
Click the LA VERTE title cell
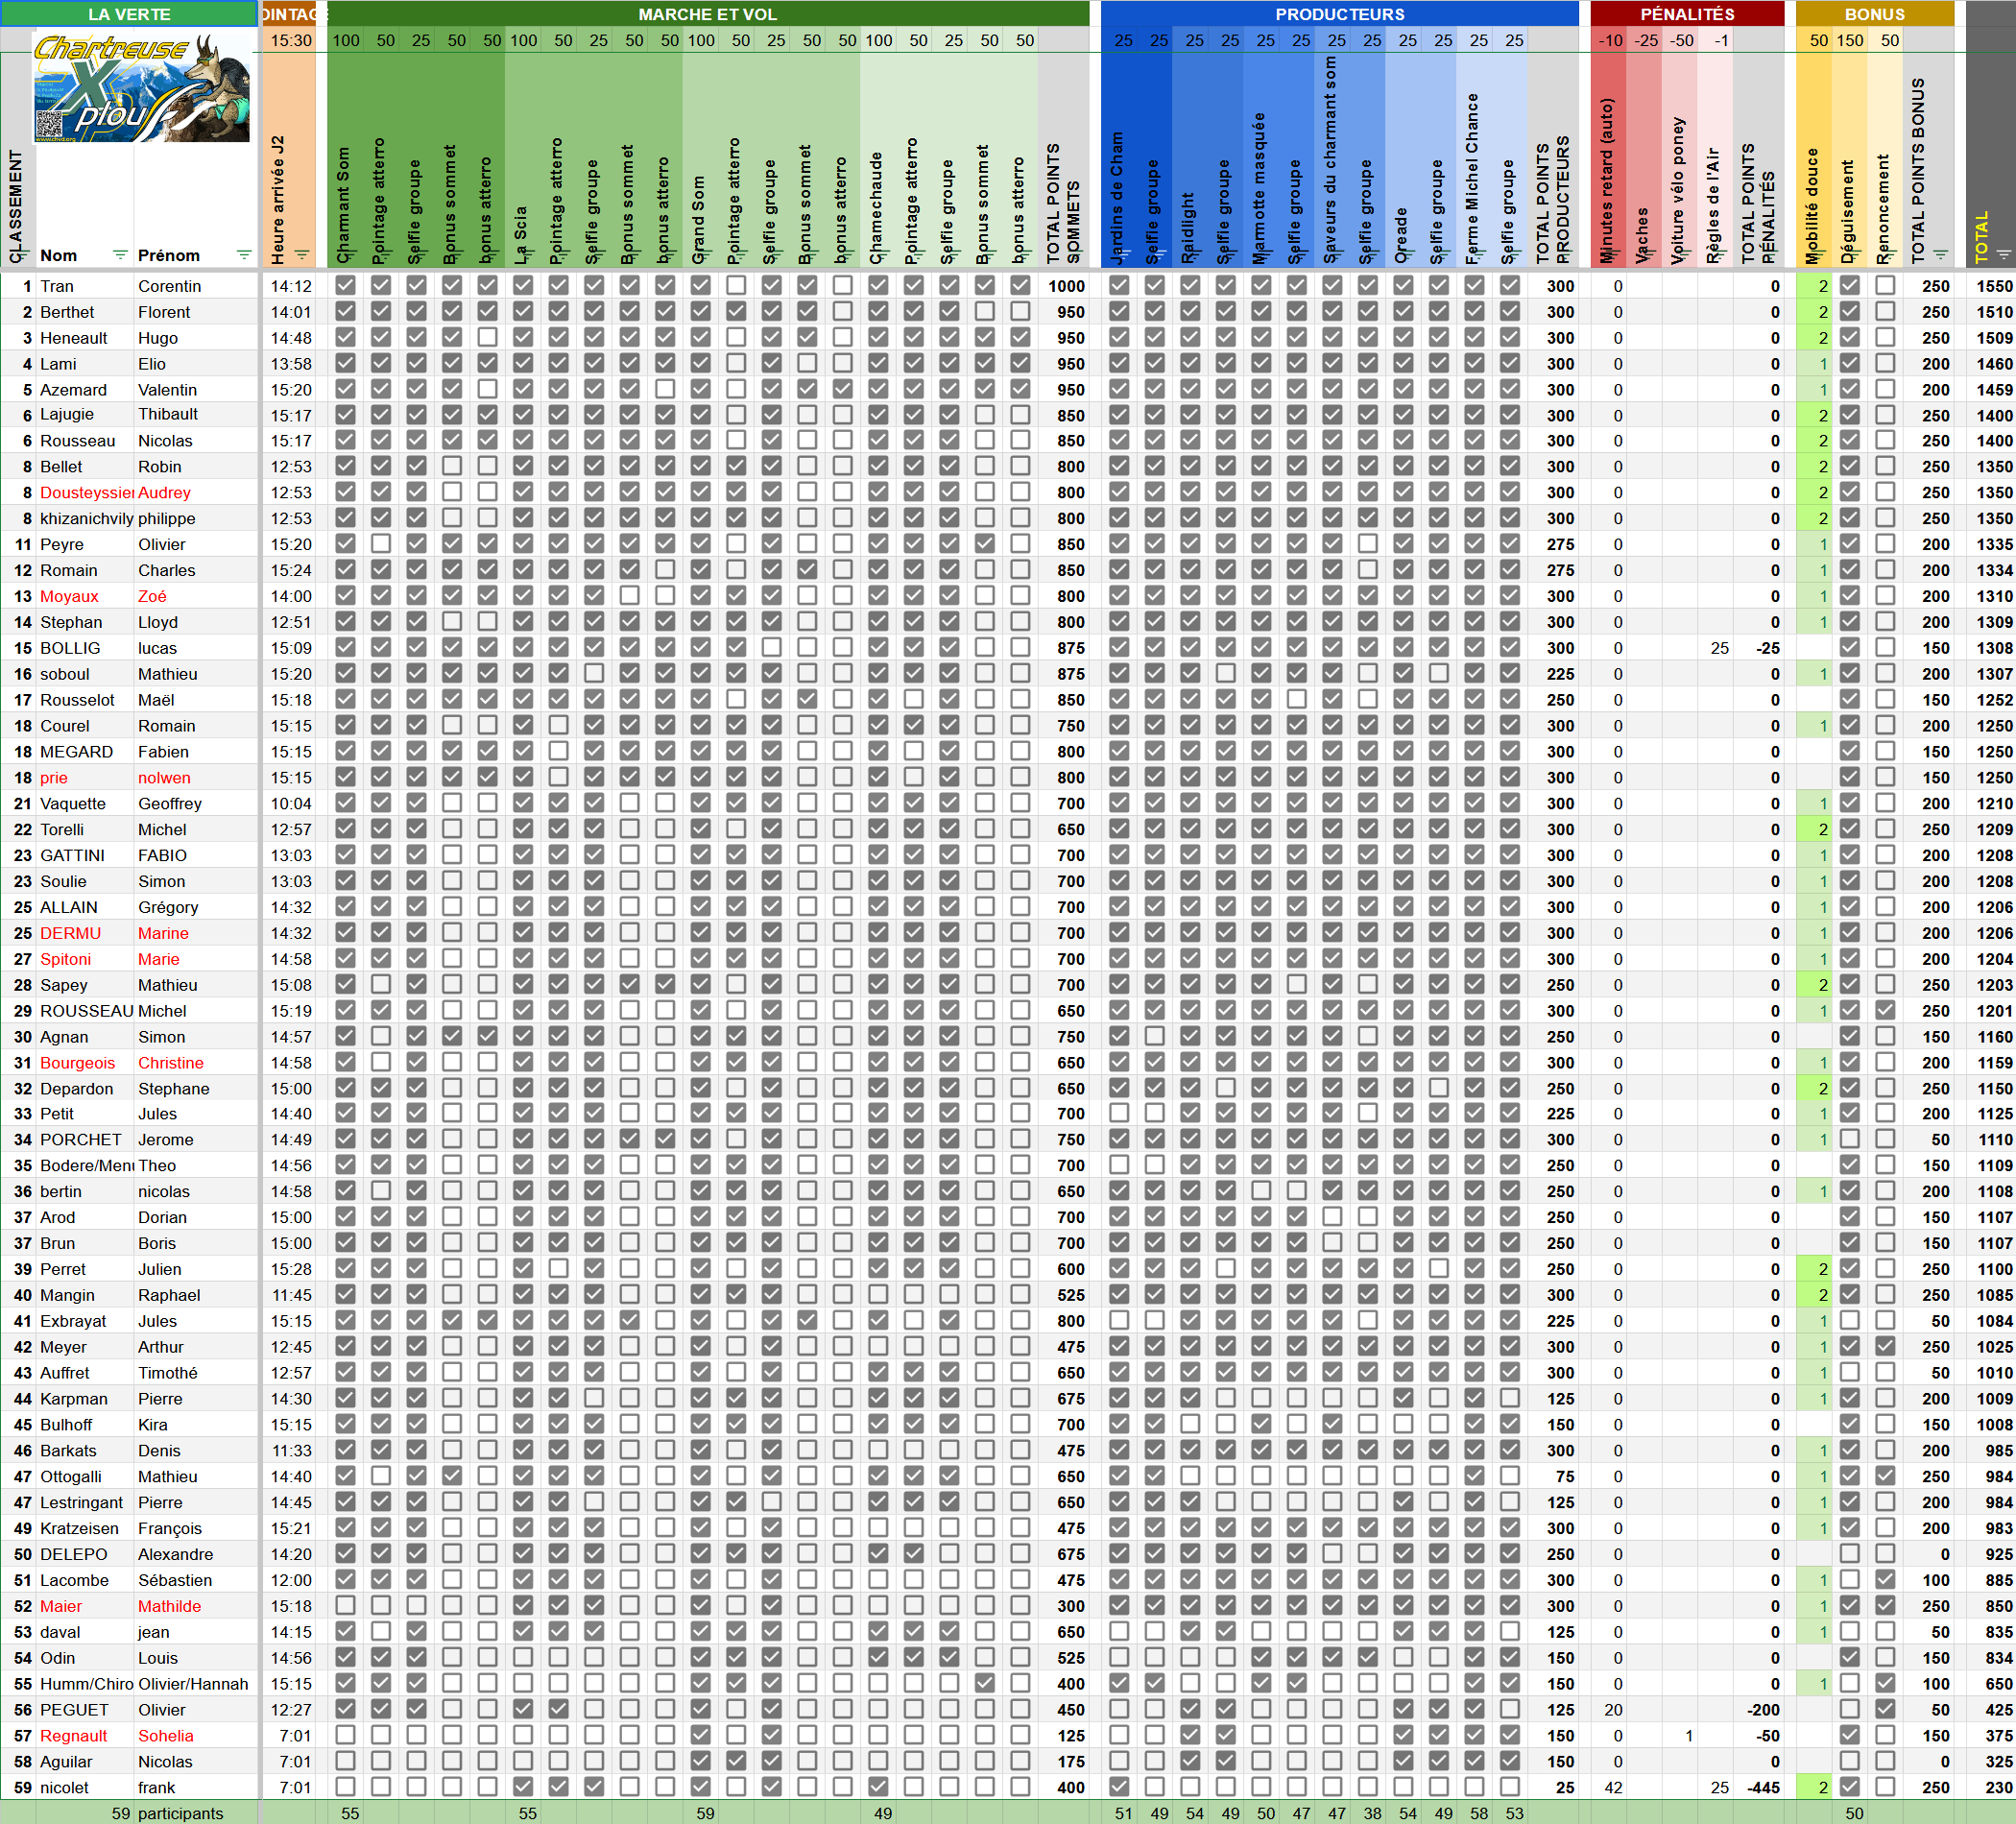(x=129, y=14)
